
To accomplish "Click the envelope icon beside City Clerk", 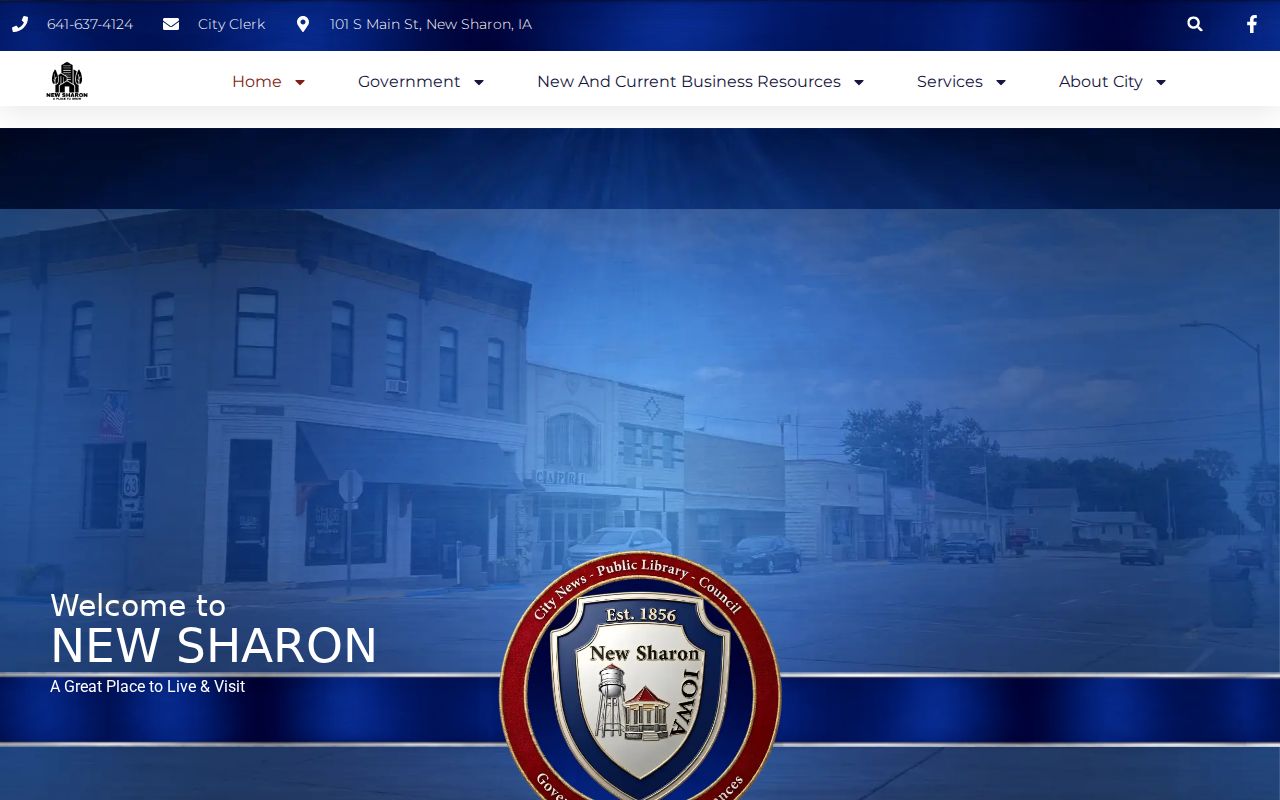I will click(x=171, y=24).
